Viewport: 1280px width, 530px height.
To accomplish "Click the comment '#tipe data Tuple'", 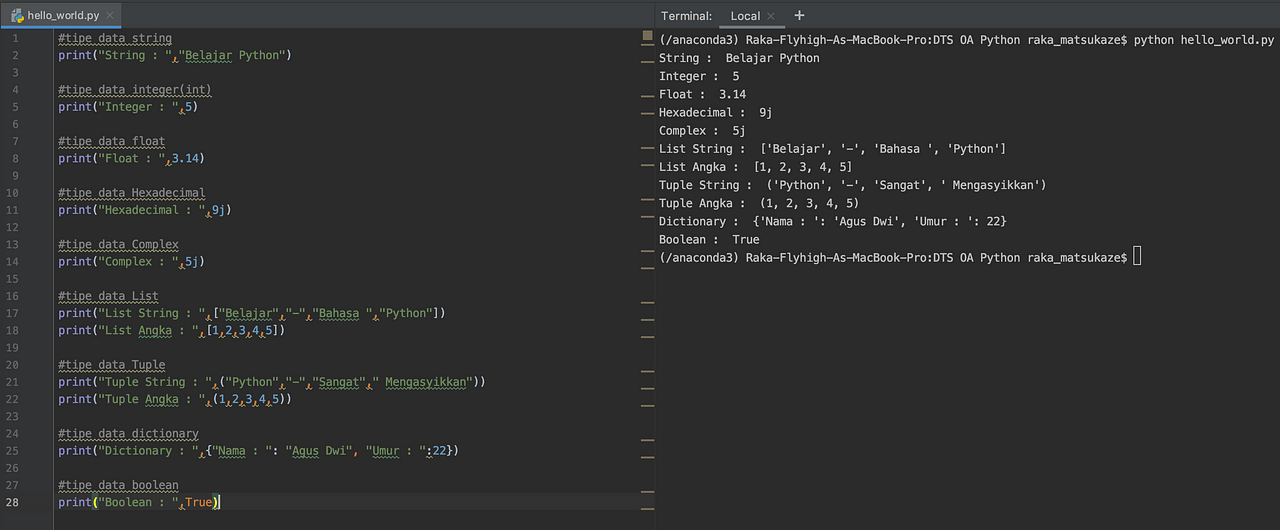I will click(x=112, y=365).
